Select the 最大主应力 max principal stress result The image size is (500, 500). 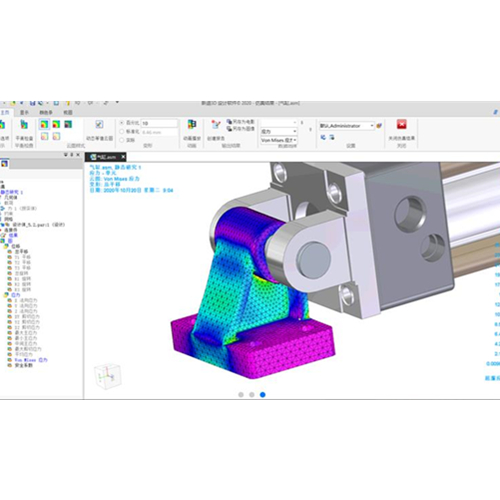click(26, 333)
